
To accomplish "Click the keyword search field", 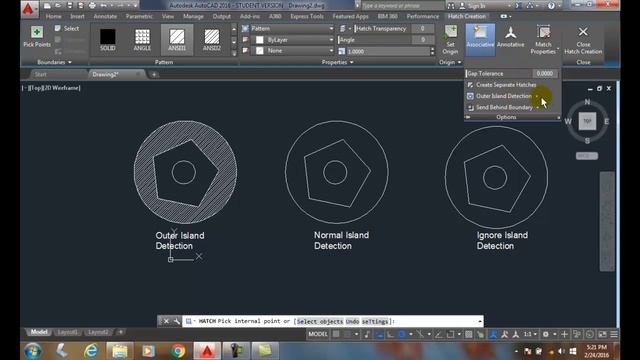I will (402, 6).
